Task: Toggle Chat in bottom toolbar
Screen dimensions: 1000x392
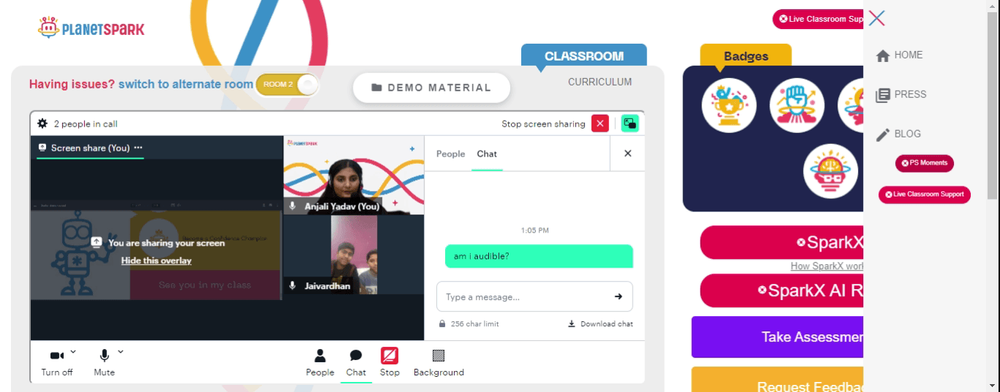Action: (356, 363)
